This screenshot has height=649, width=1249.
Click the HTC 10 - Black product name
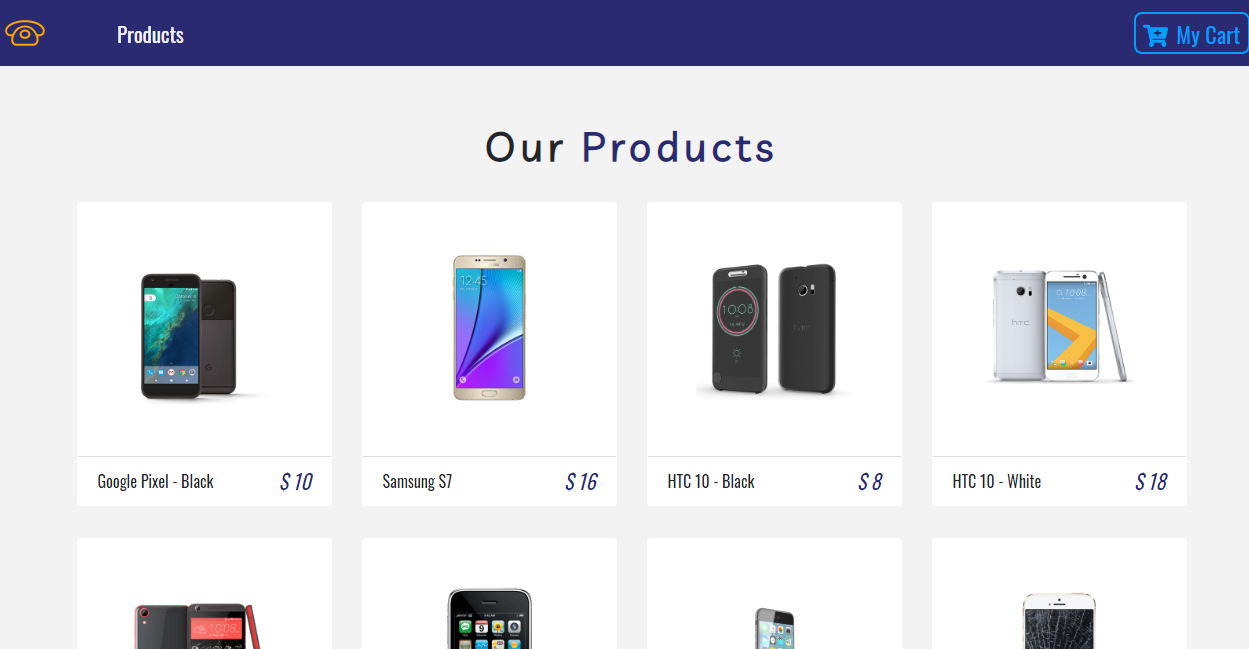coord(710,481)
